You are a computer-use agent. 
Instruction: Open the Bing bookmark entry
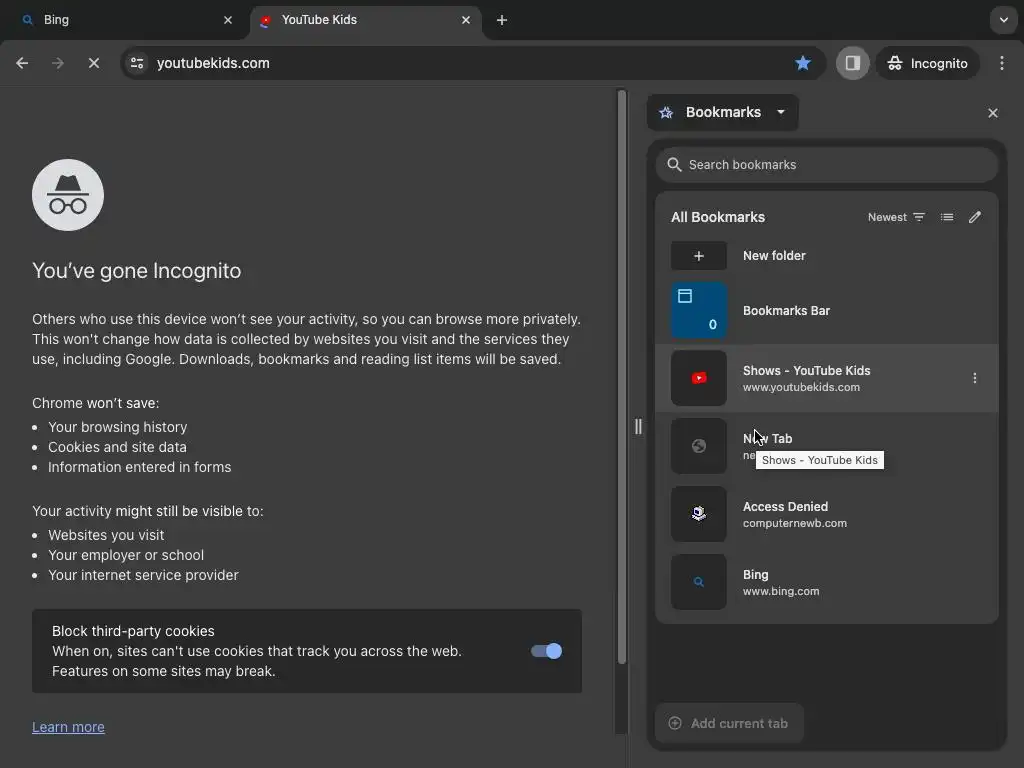coord(826,583)
